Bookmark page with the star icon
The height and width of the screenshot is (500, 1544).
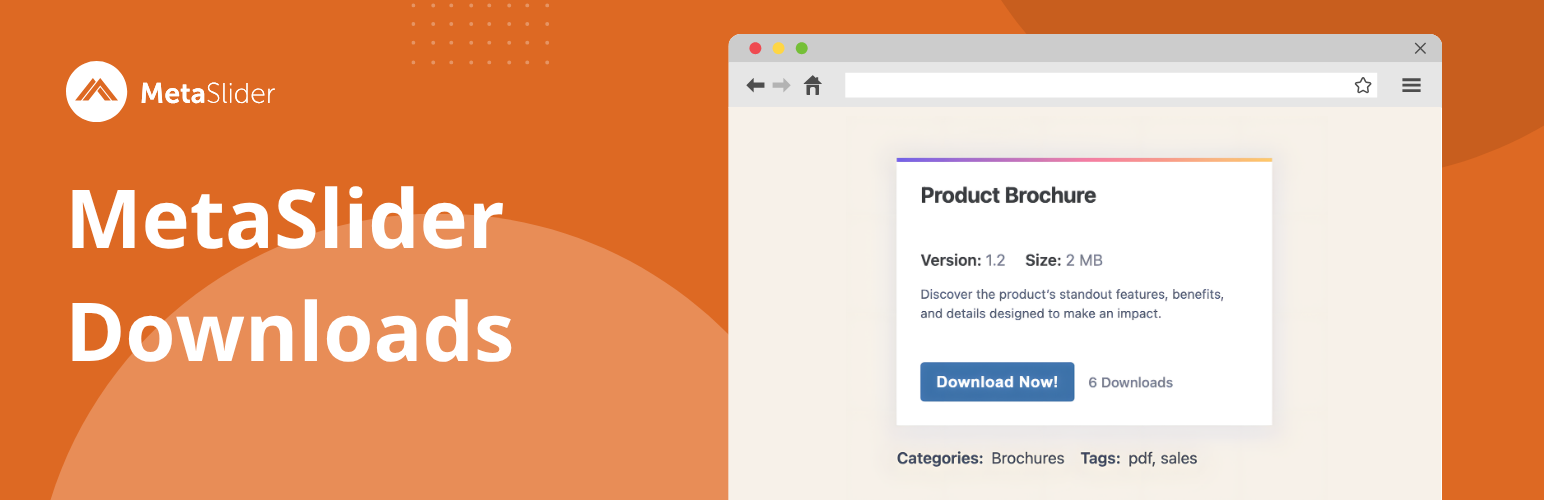(x=1363, y=86)
